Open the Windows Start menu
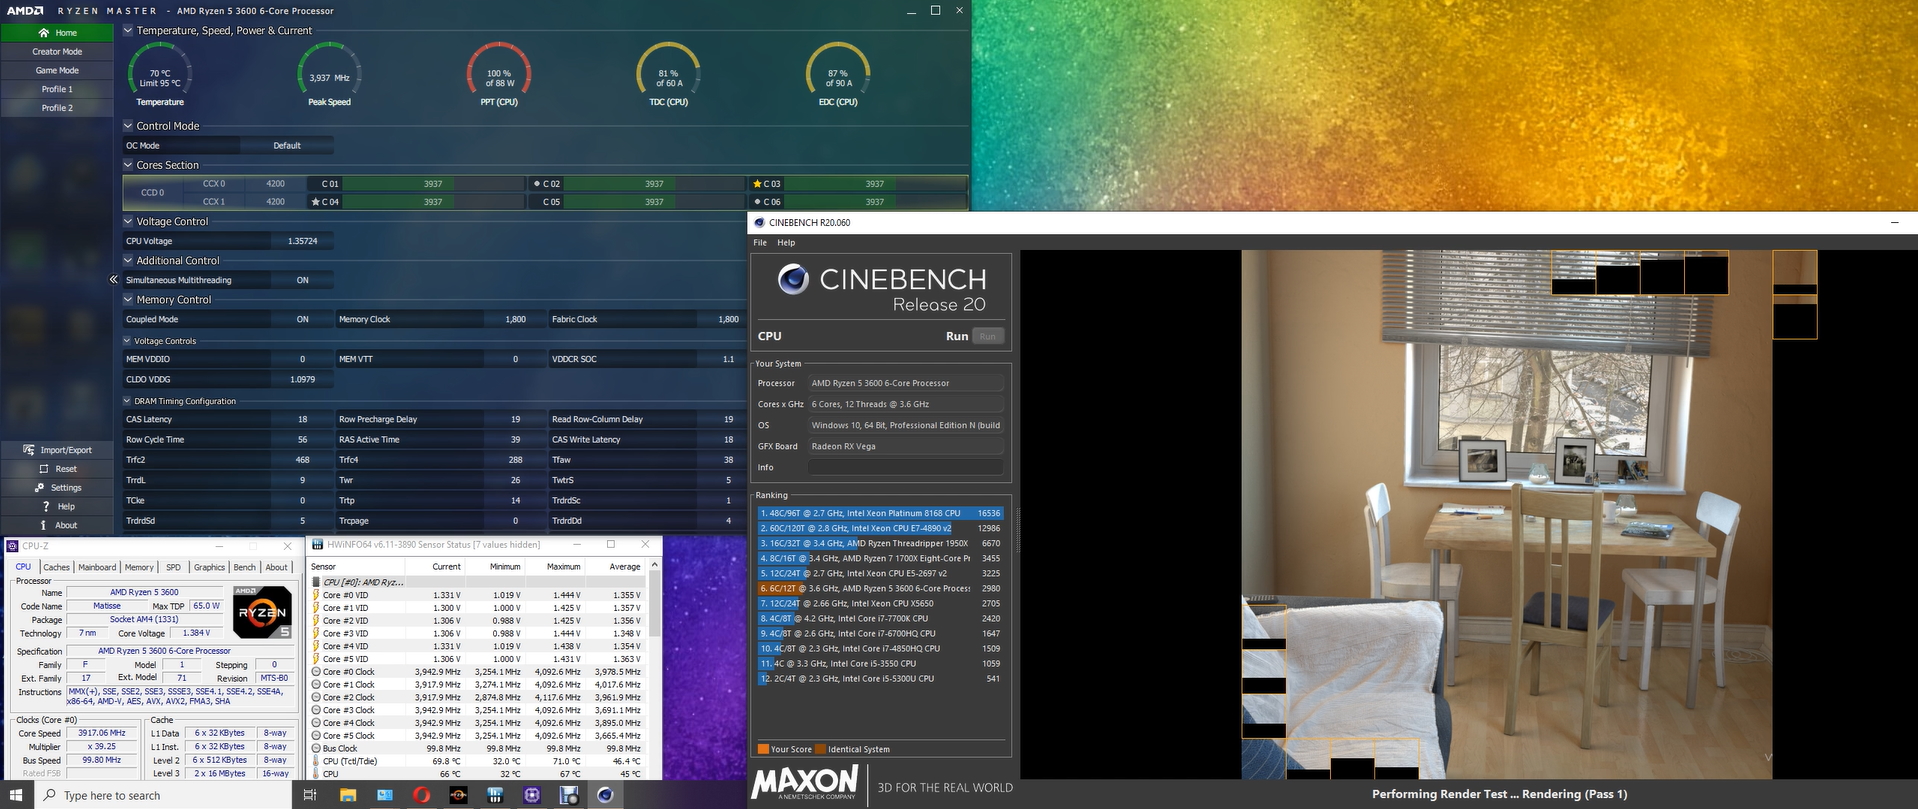The height and width of the screenshot is (809, 1918). [x=17, y=795]
